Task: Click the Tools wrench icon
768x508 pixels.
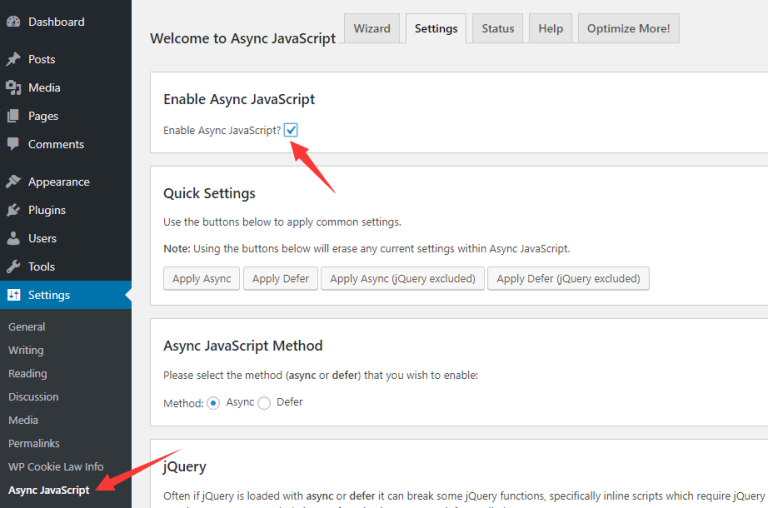Action: click(14, 266)
